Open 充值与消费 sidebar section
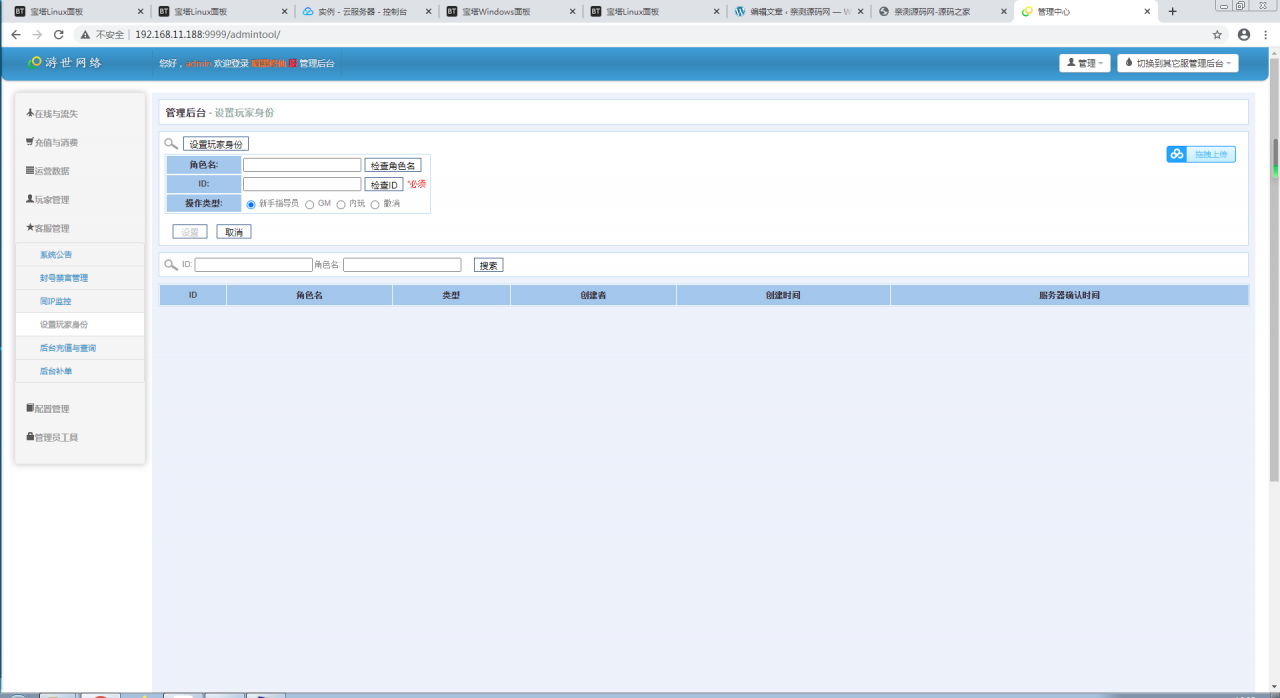Screen dimensions: 1280x698 tap(52, 142)
